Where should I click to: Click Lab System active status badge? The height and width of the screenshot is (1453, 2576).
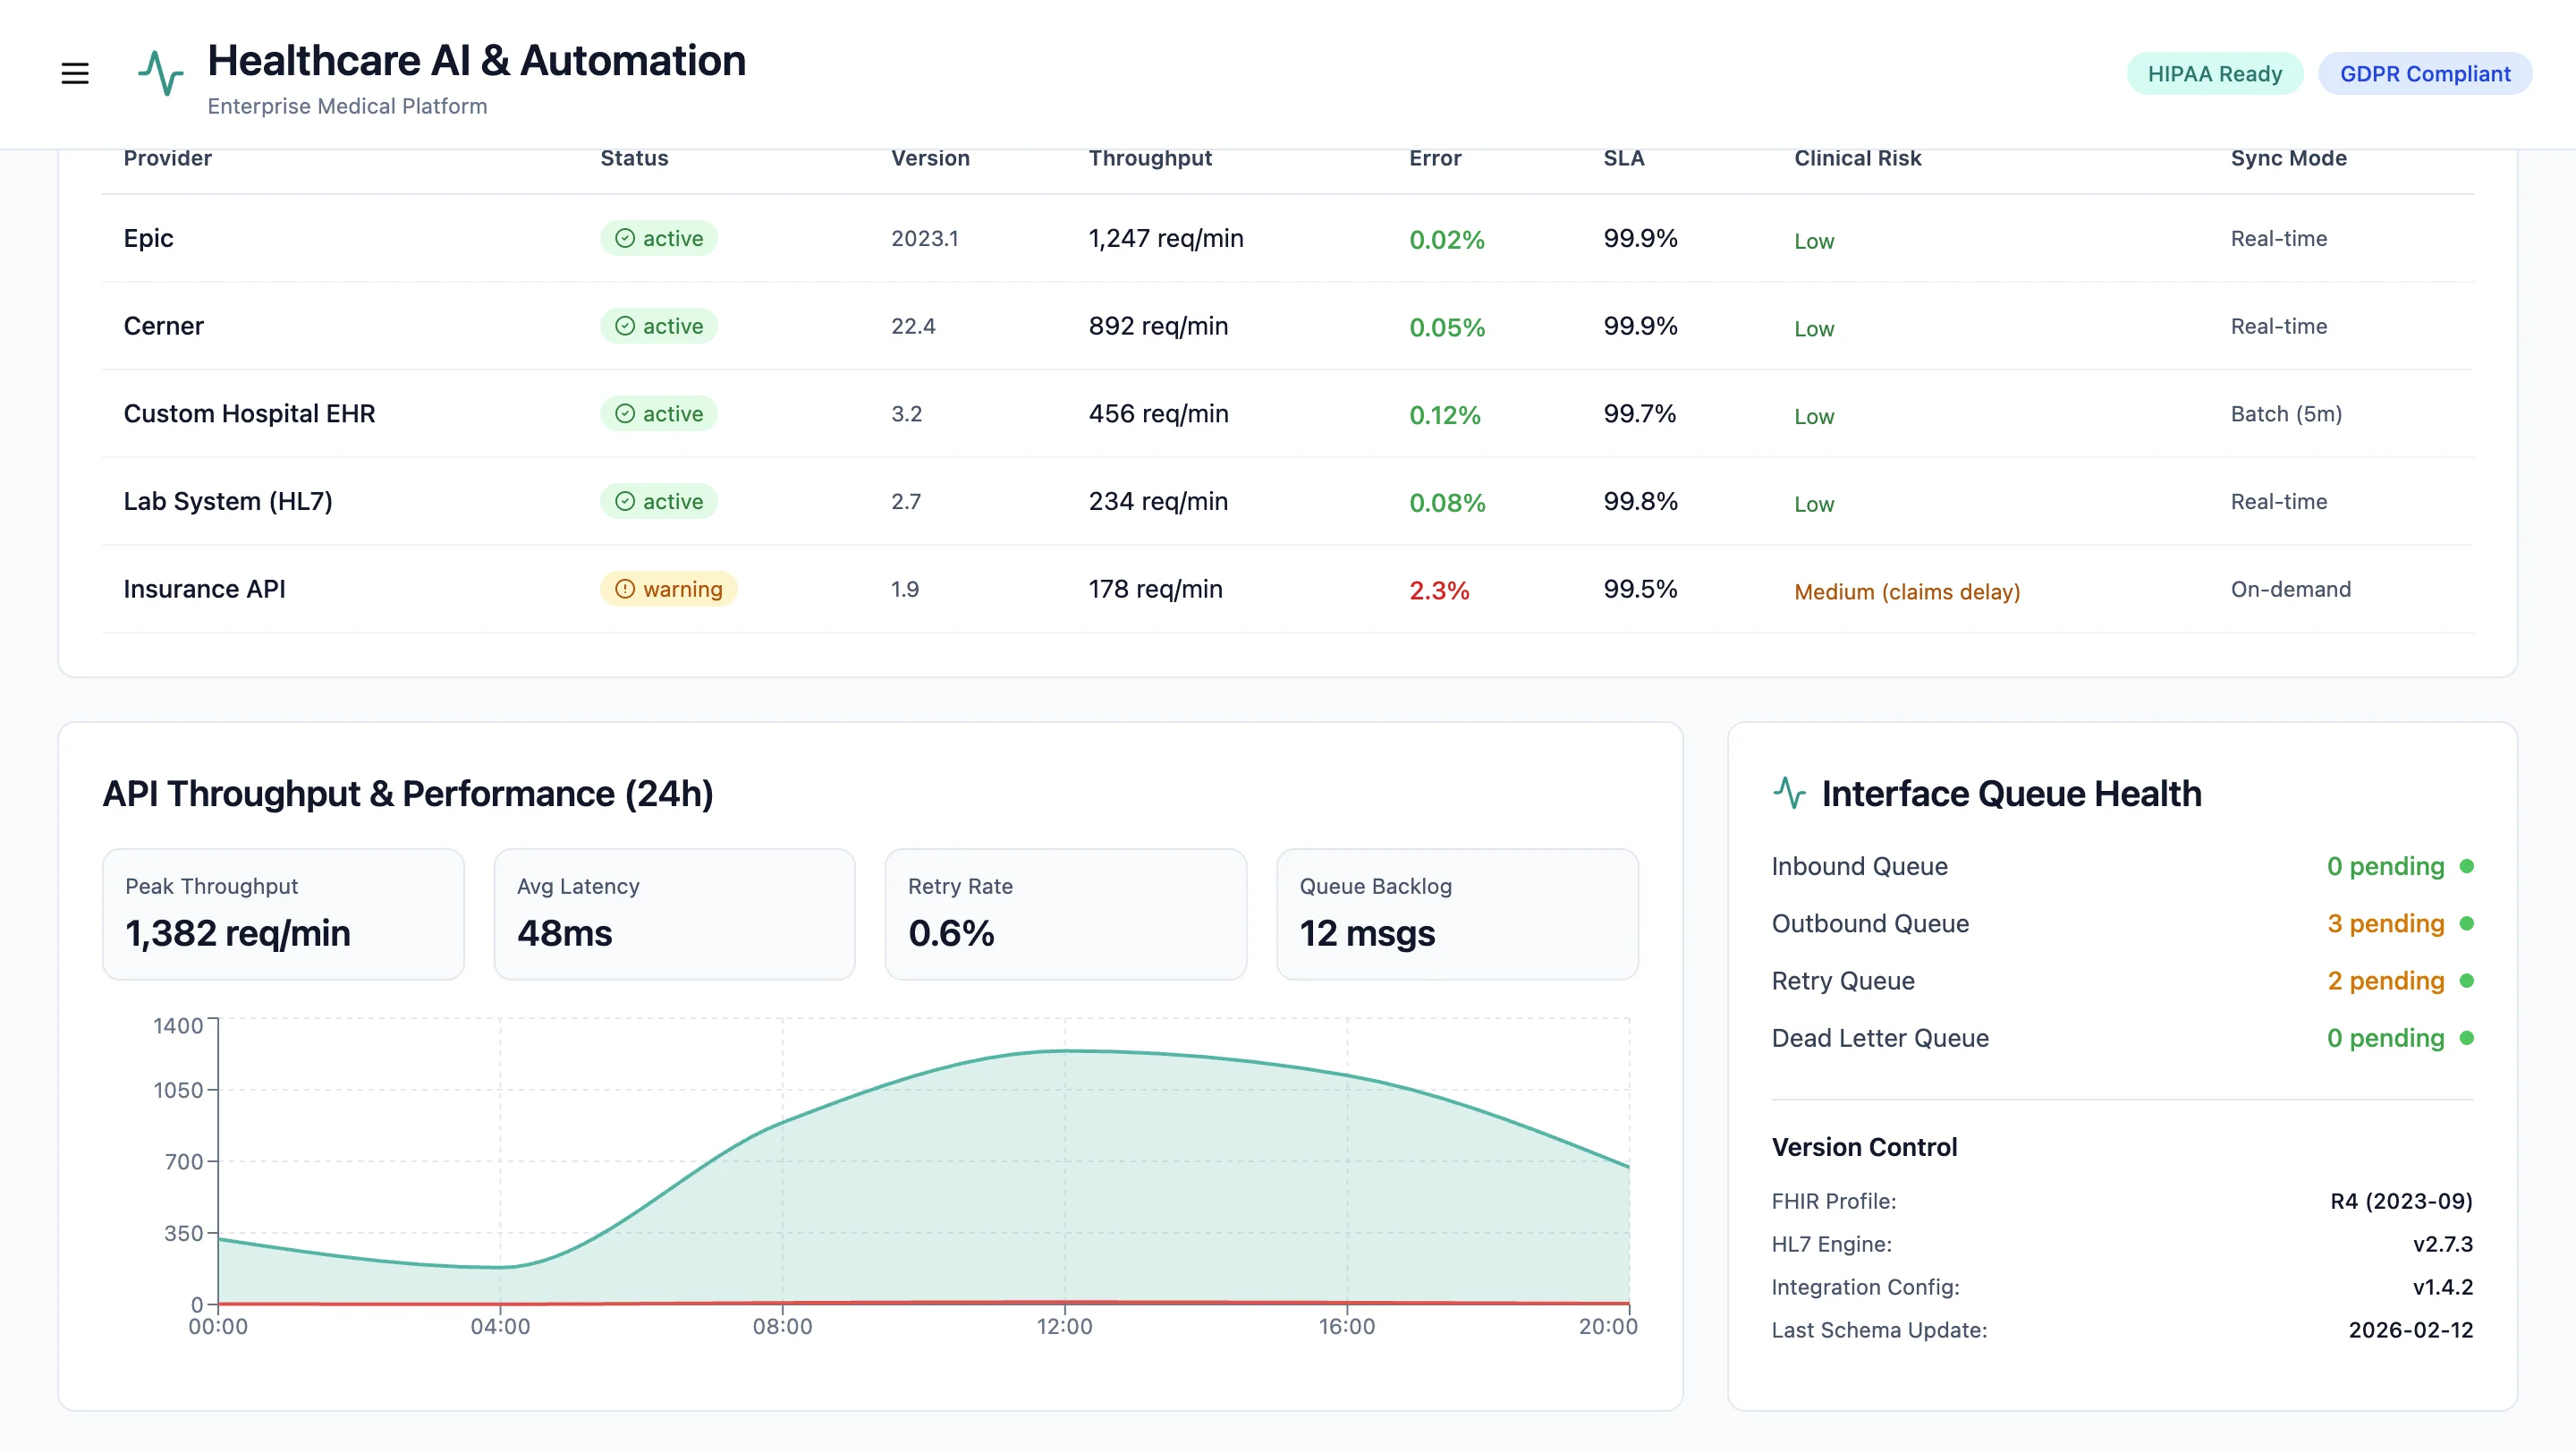[658, 501]
